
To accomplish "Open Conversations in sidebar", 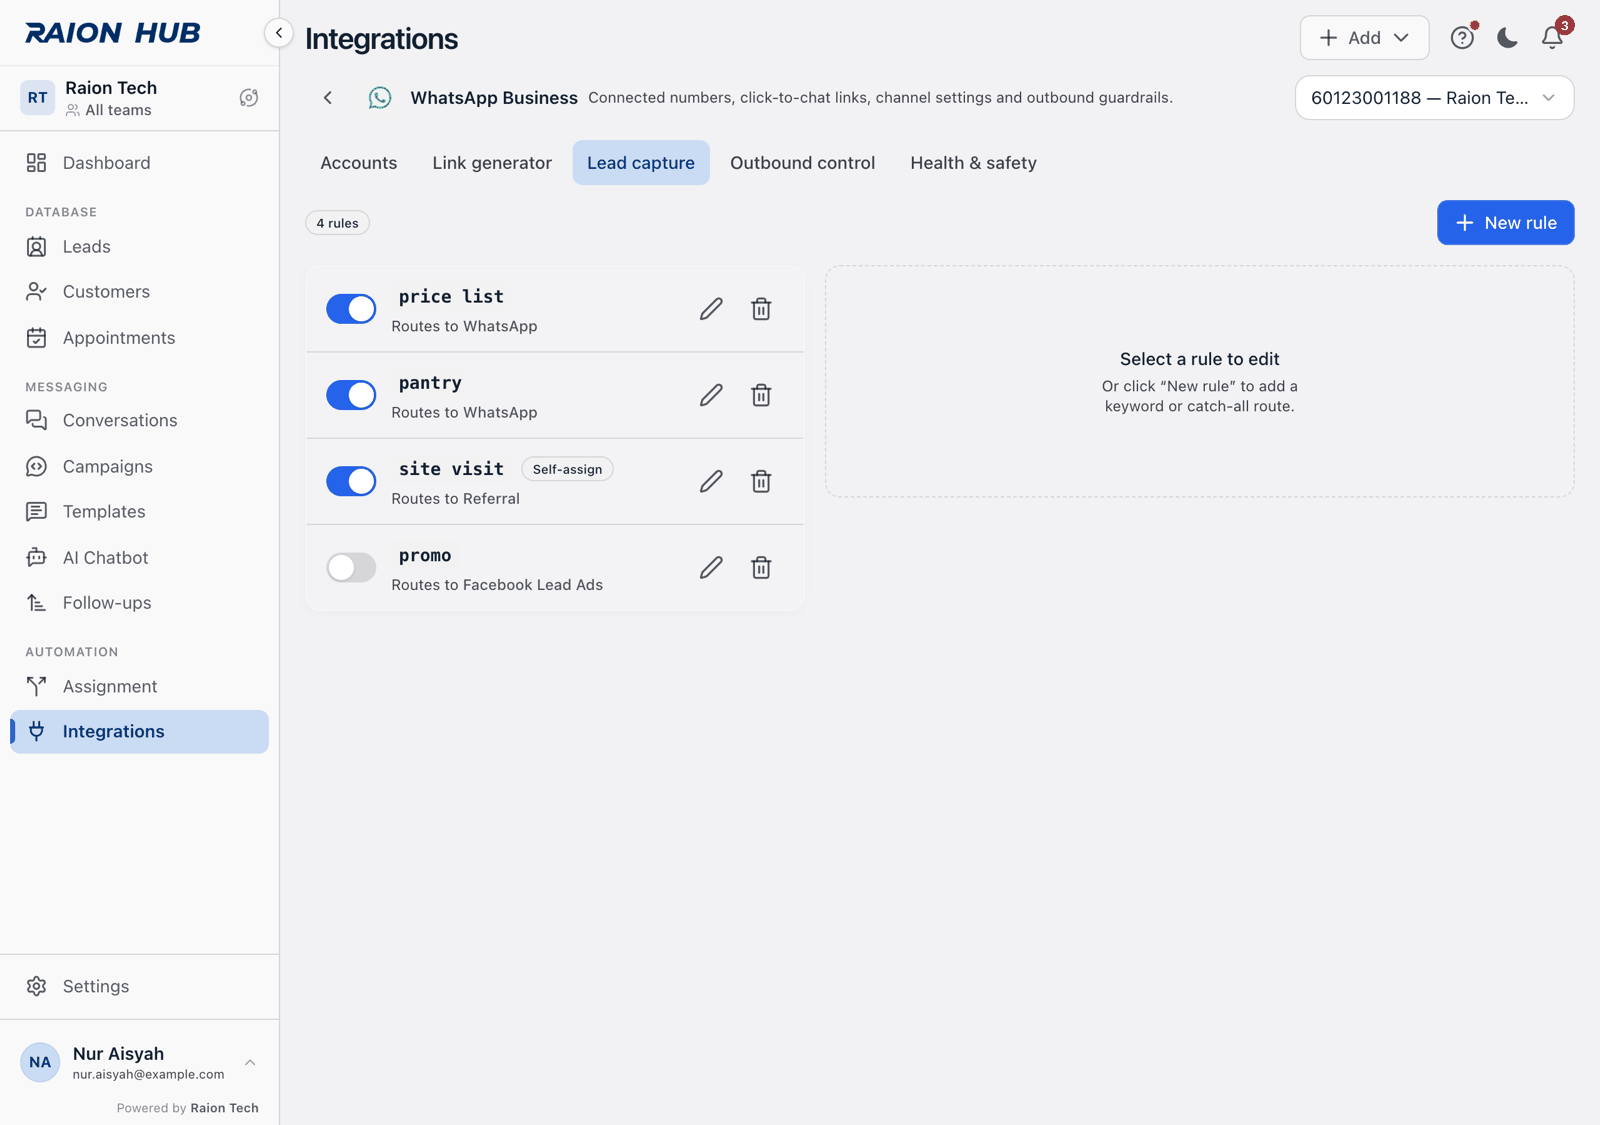I will (139, 421).
